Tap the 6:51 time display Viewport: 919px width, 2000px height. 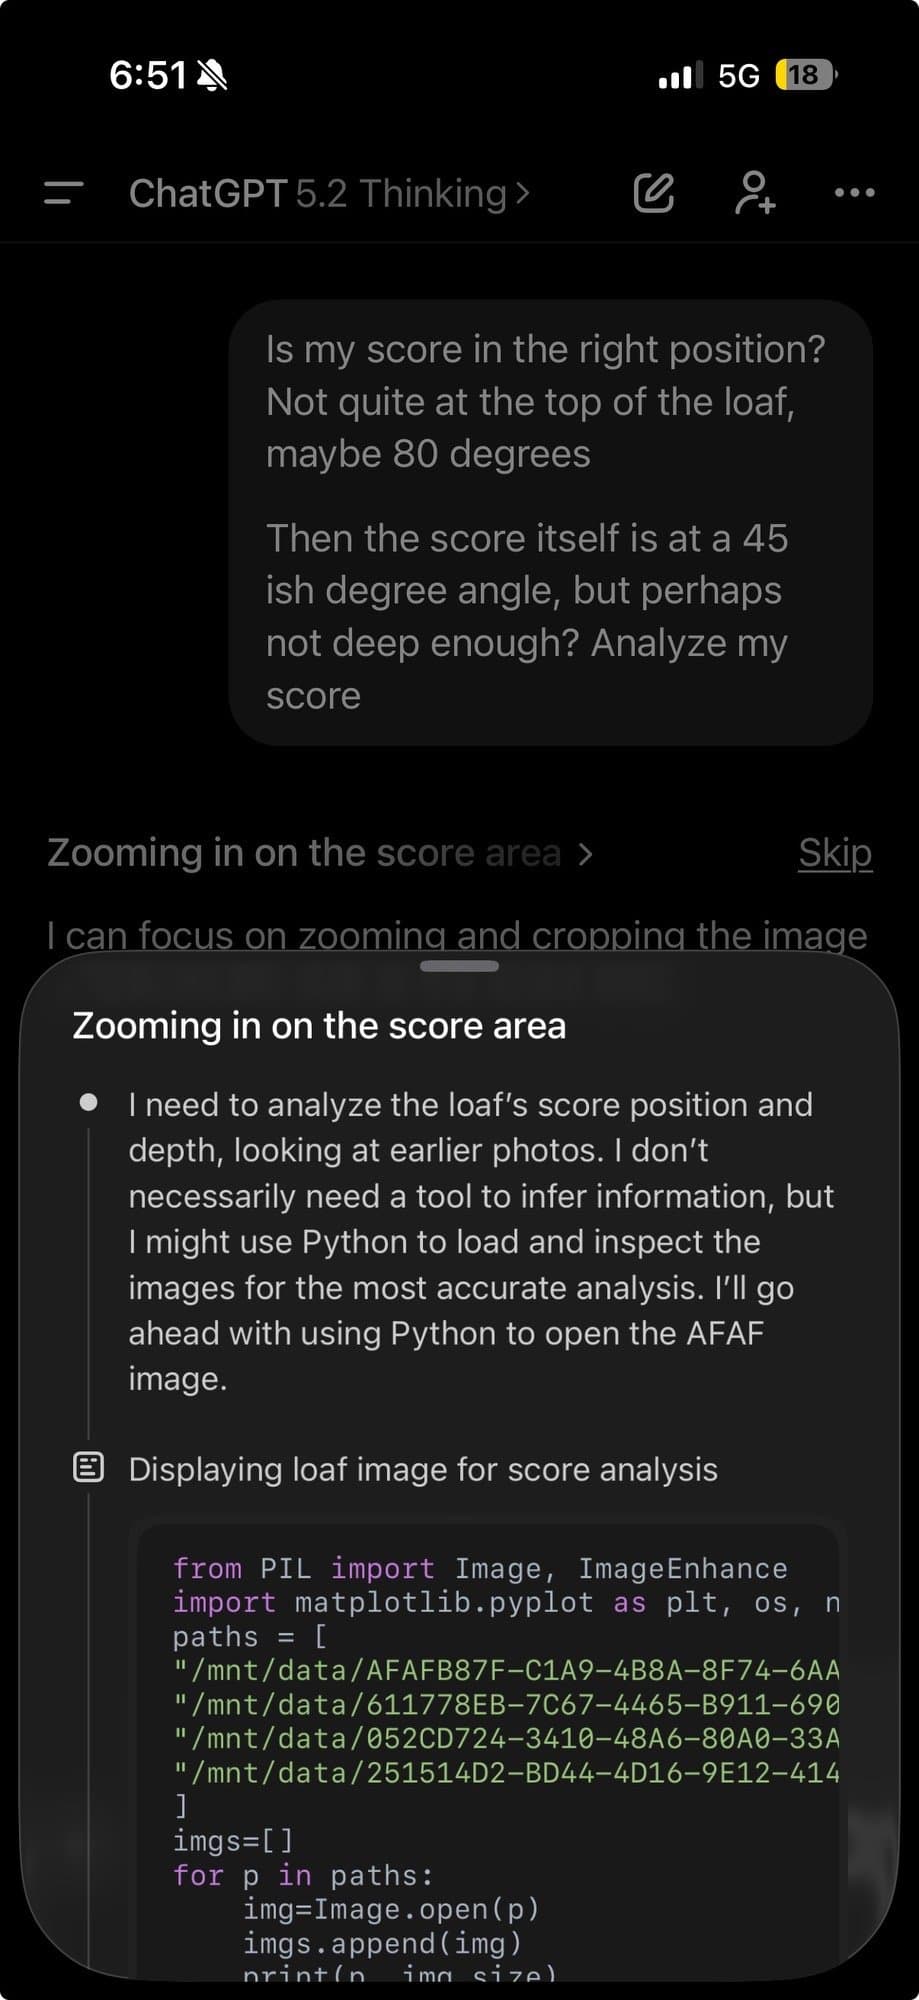coord(146,73)
